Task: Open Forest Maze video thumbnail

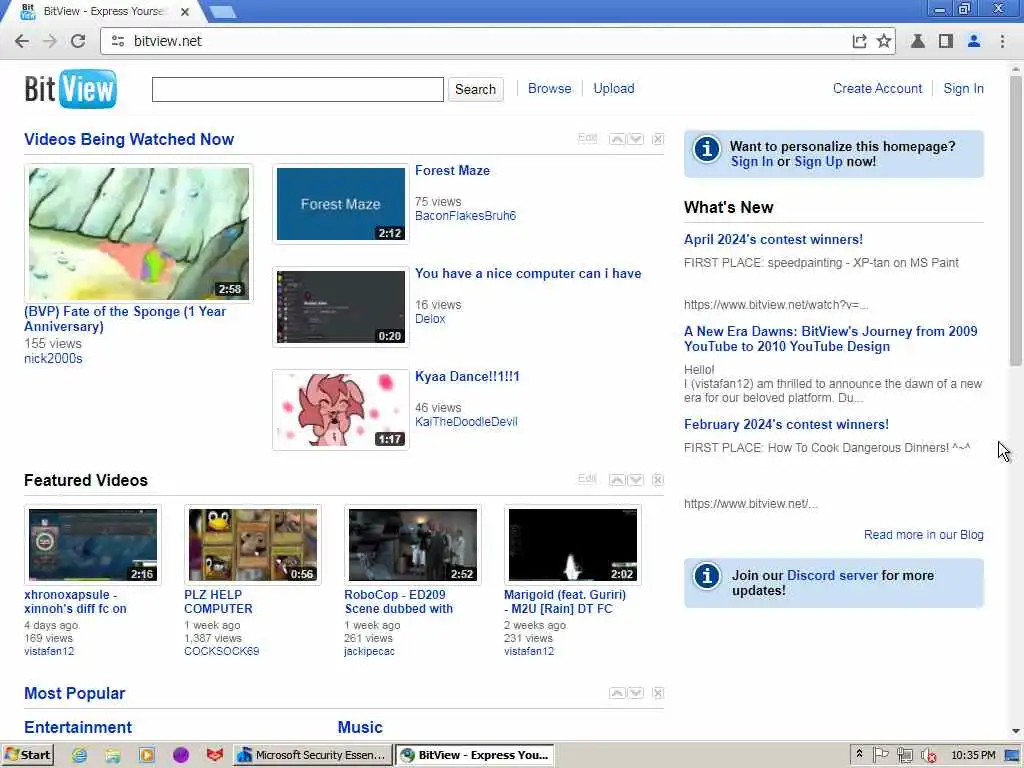Action: [x=340, y=204]
